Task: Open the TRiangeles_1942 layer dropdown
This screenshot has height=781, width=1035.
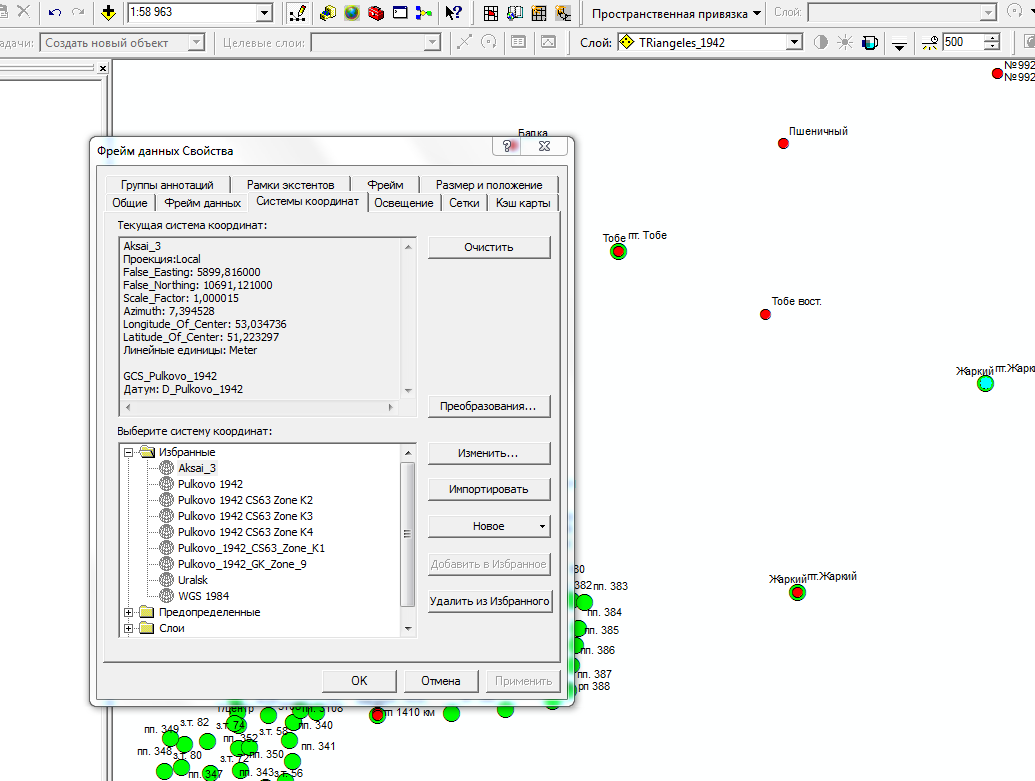Action: [794, 43]
